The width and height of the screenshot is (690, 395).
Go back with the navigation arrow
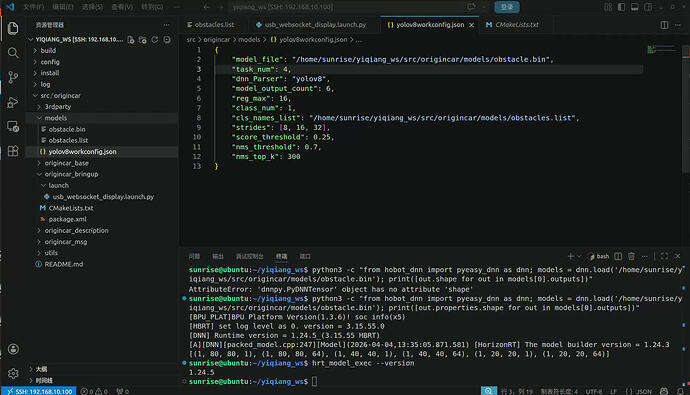pos(206,7)
